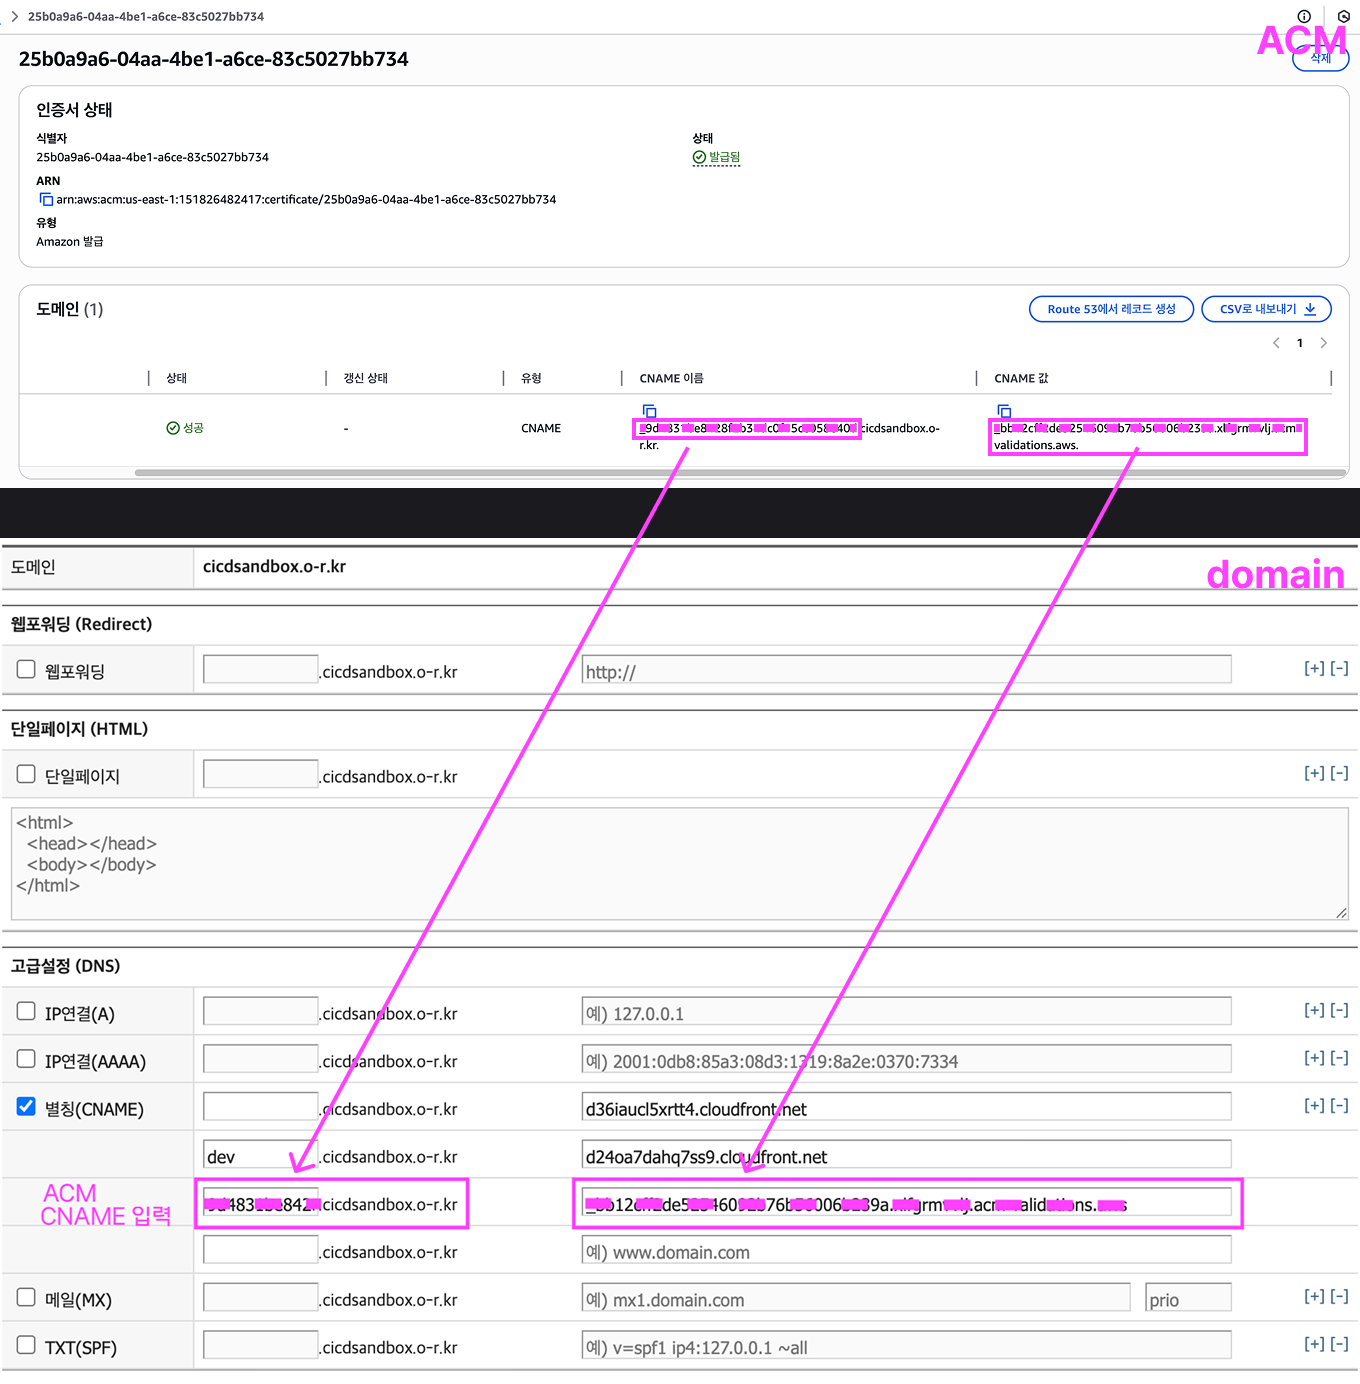The image size is (1360, 1384).
Task: Expand the breadcrumb chevron at top left
Action: pyautogui.click(x=14, y=16)
